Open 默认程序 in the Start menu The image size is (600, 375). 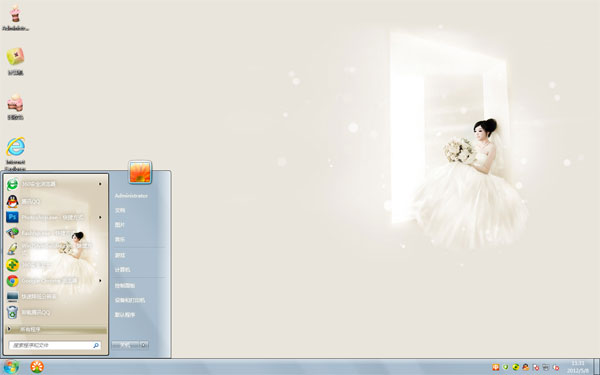(x=125, y=315)
